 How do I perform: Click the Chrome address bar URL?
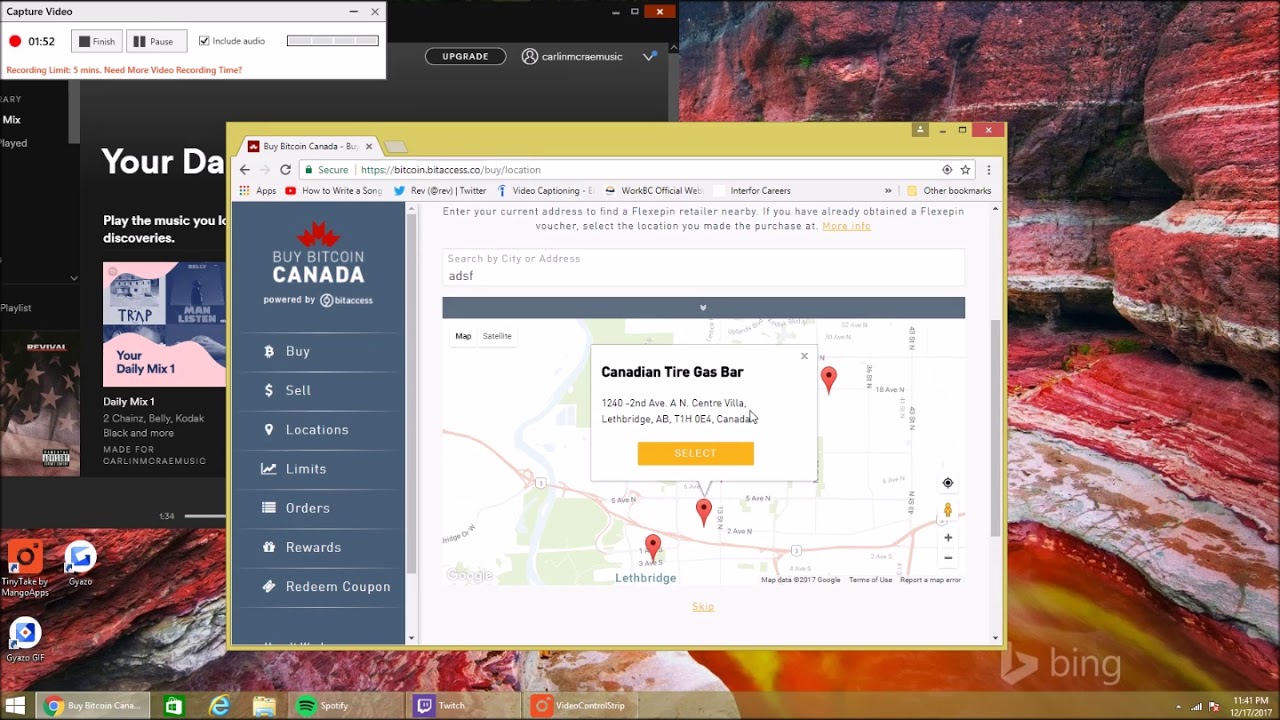[x=450, y=170]
